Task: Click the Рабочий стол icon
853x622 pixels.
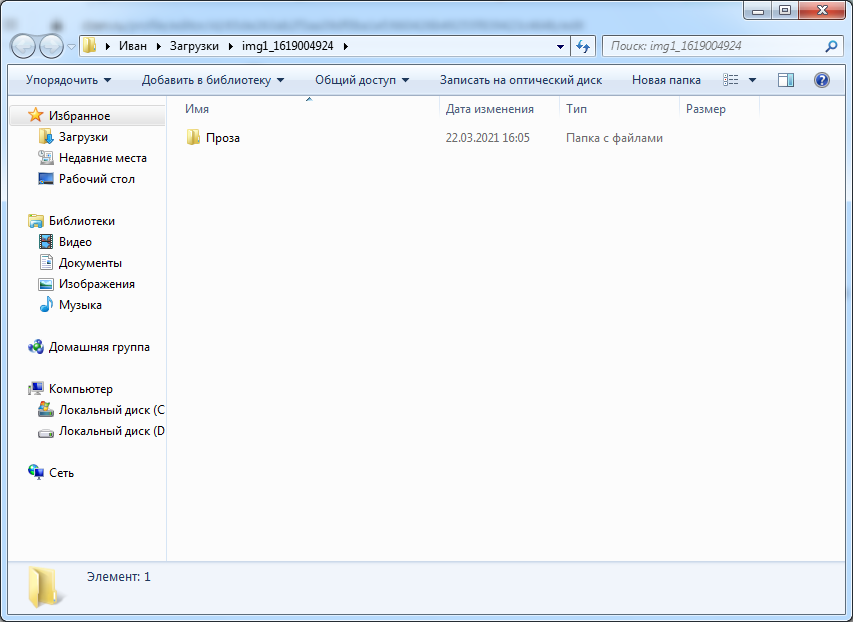Action: point(46,178)
